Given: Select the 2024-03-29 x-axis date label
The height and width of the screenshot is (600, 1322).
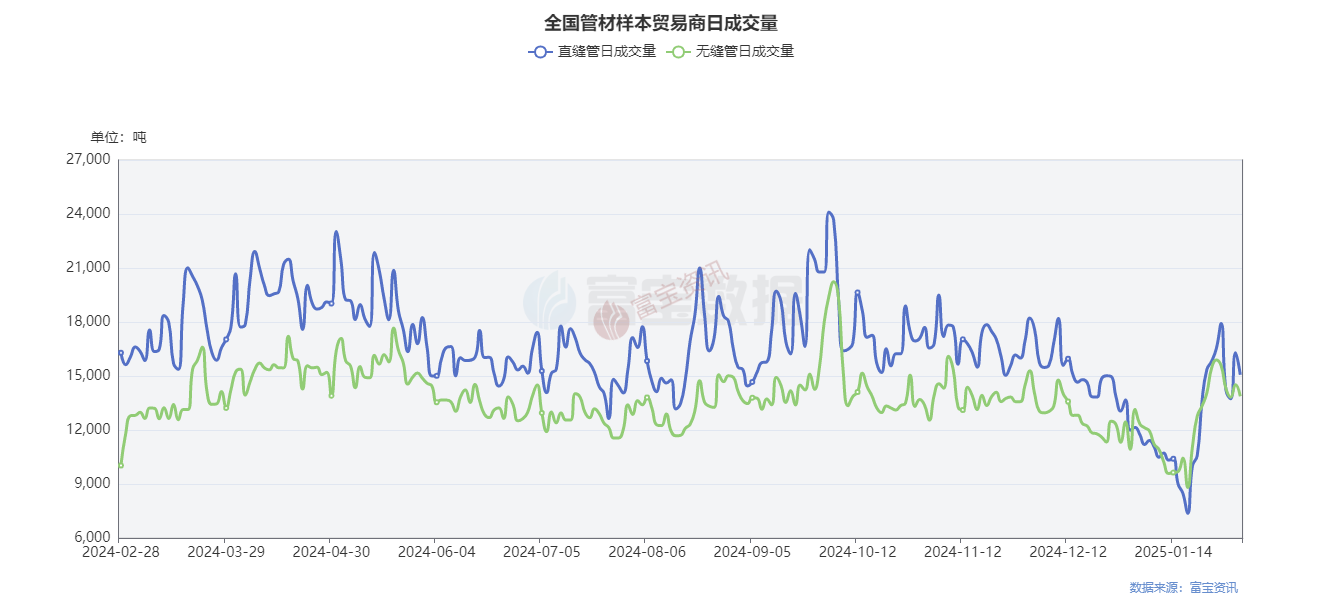Looking at the screenshot, I should (x=224, y=551).
